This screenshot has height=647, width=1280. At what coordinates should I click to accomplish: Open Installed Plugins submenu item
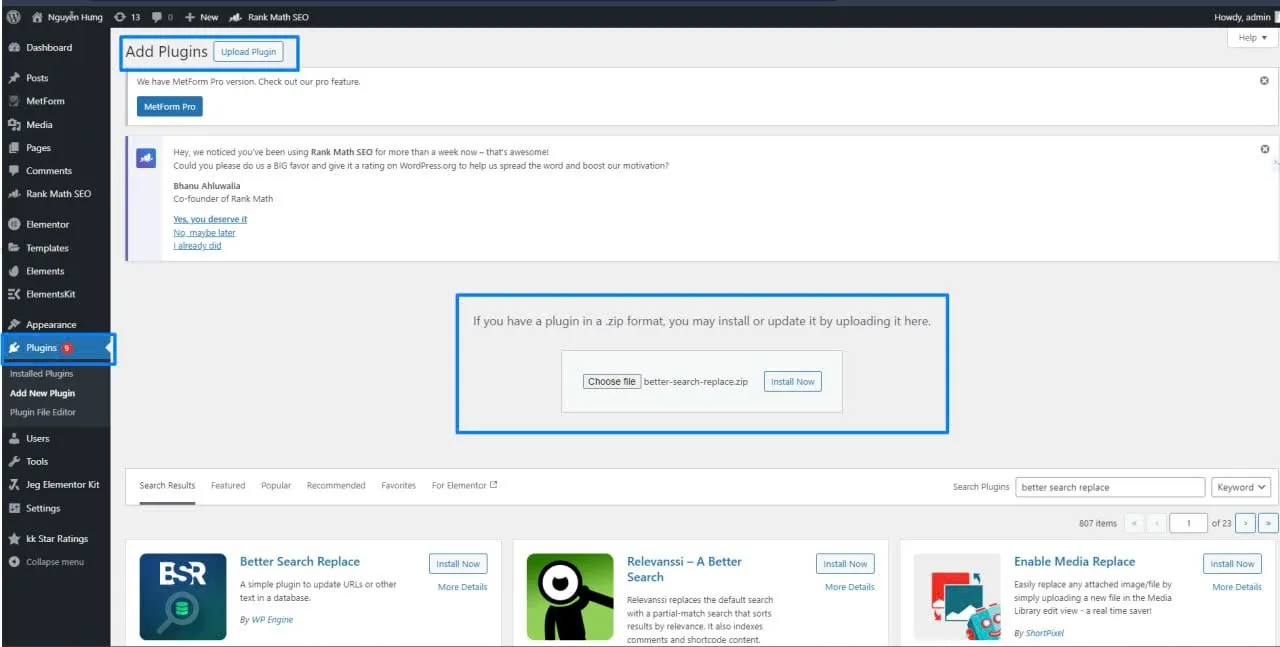(x=42, y=374)
